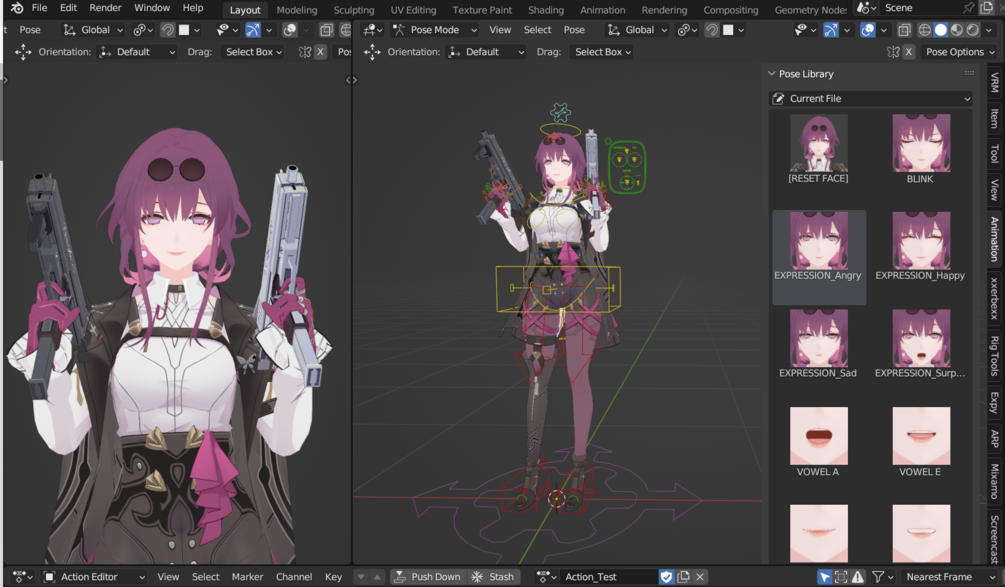Select wireframe viewport shading
This screenshot has height=587, width=1005.
tap(924, 29)
